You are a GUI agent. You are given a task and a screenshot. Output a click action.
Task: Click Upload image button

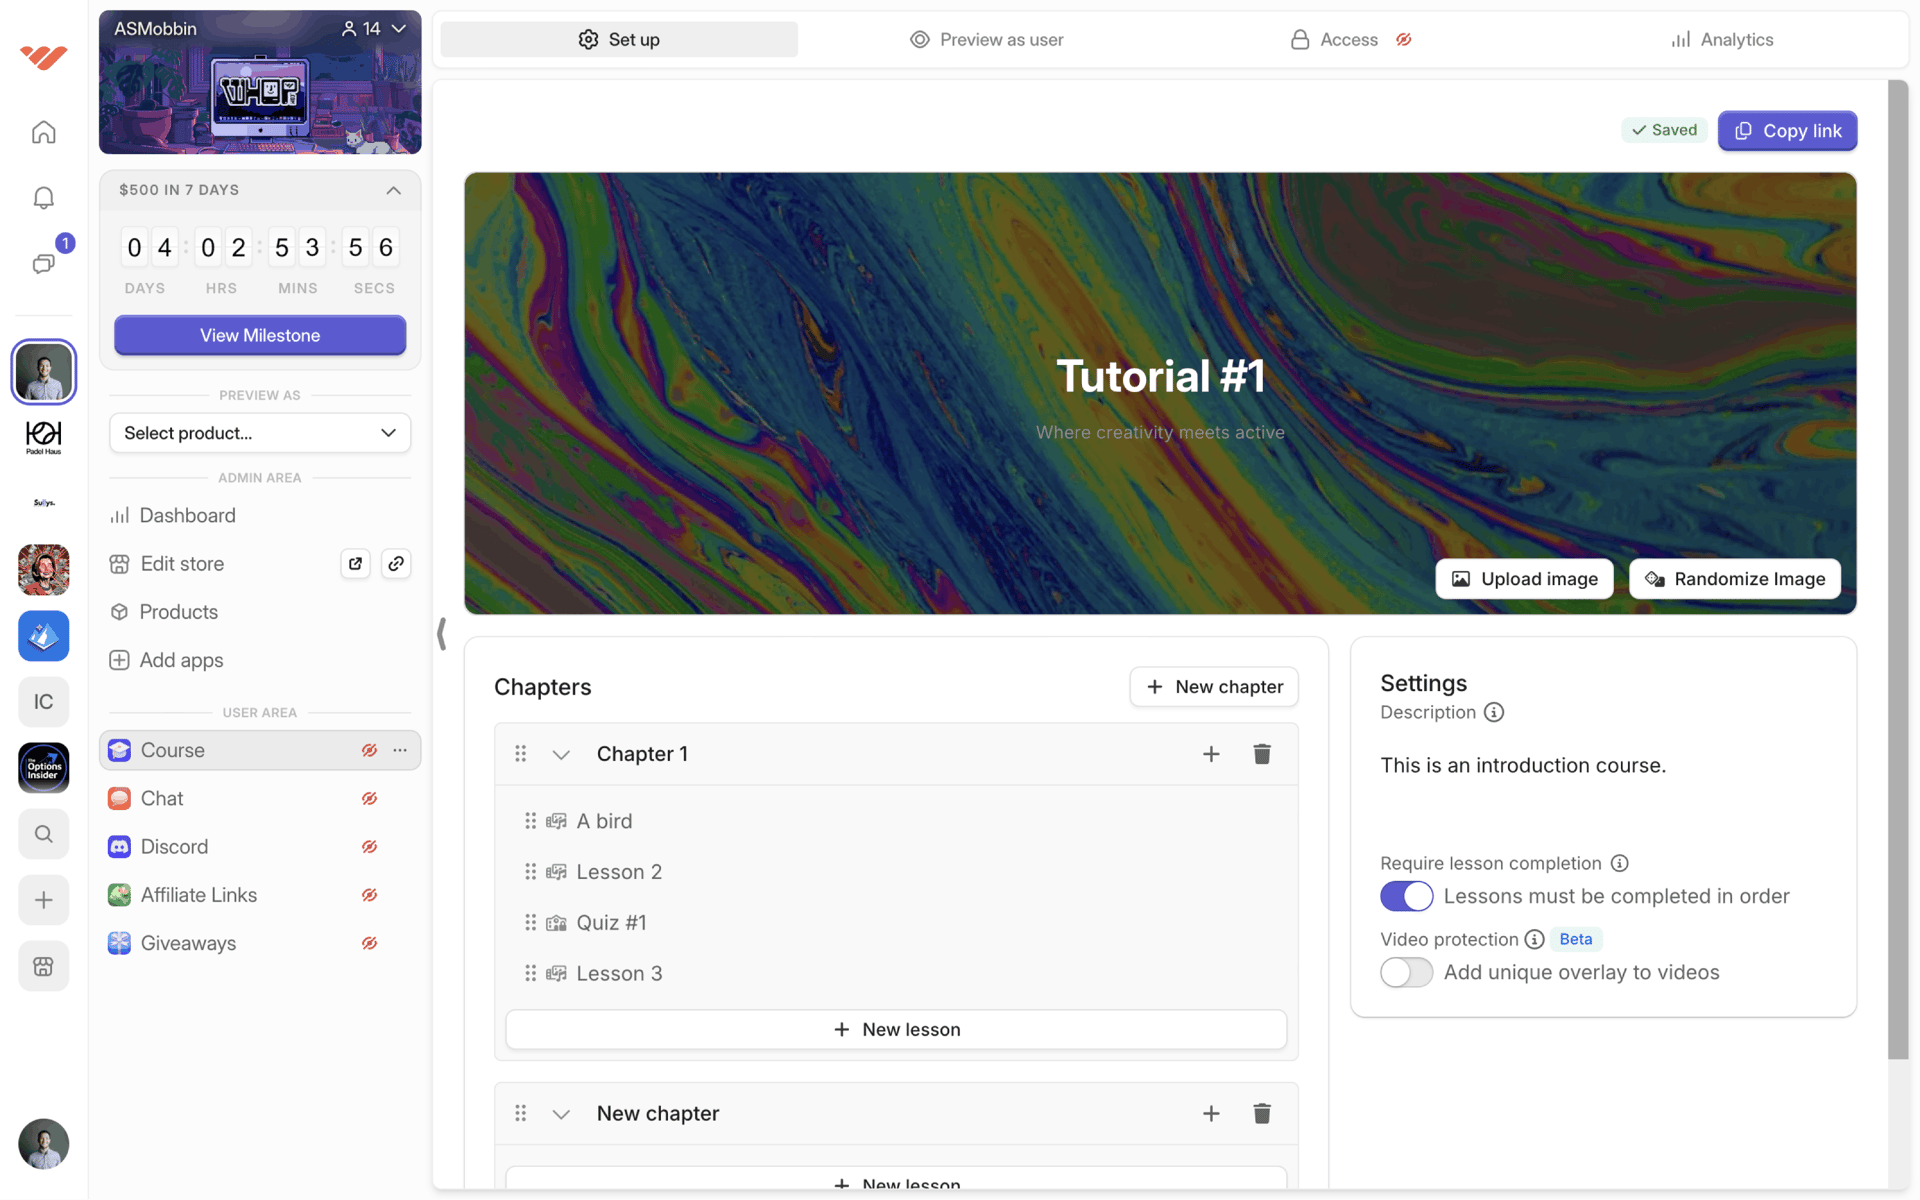click(1524, 579)
